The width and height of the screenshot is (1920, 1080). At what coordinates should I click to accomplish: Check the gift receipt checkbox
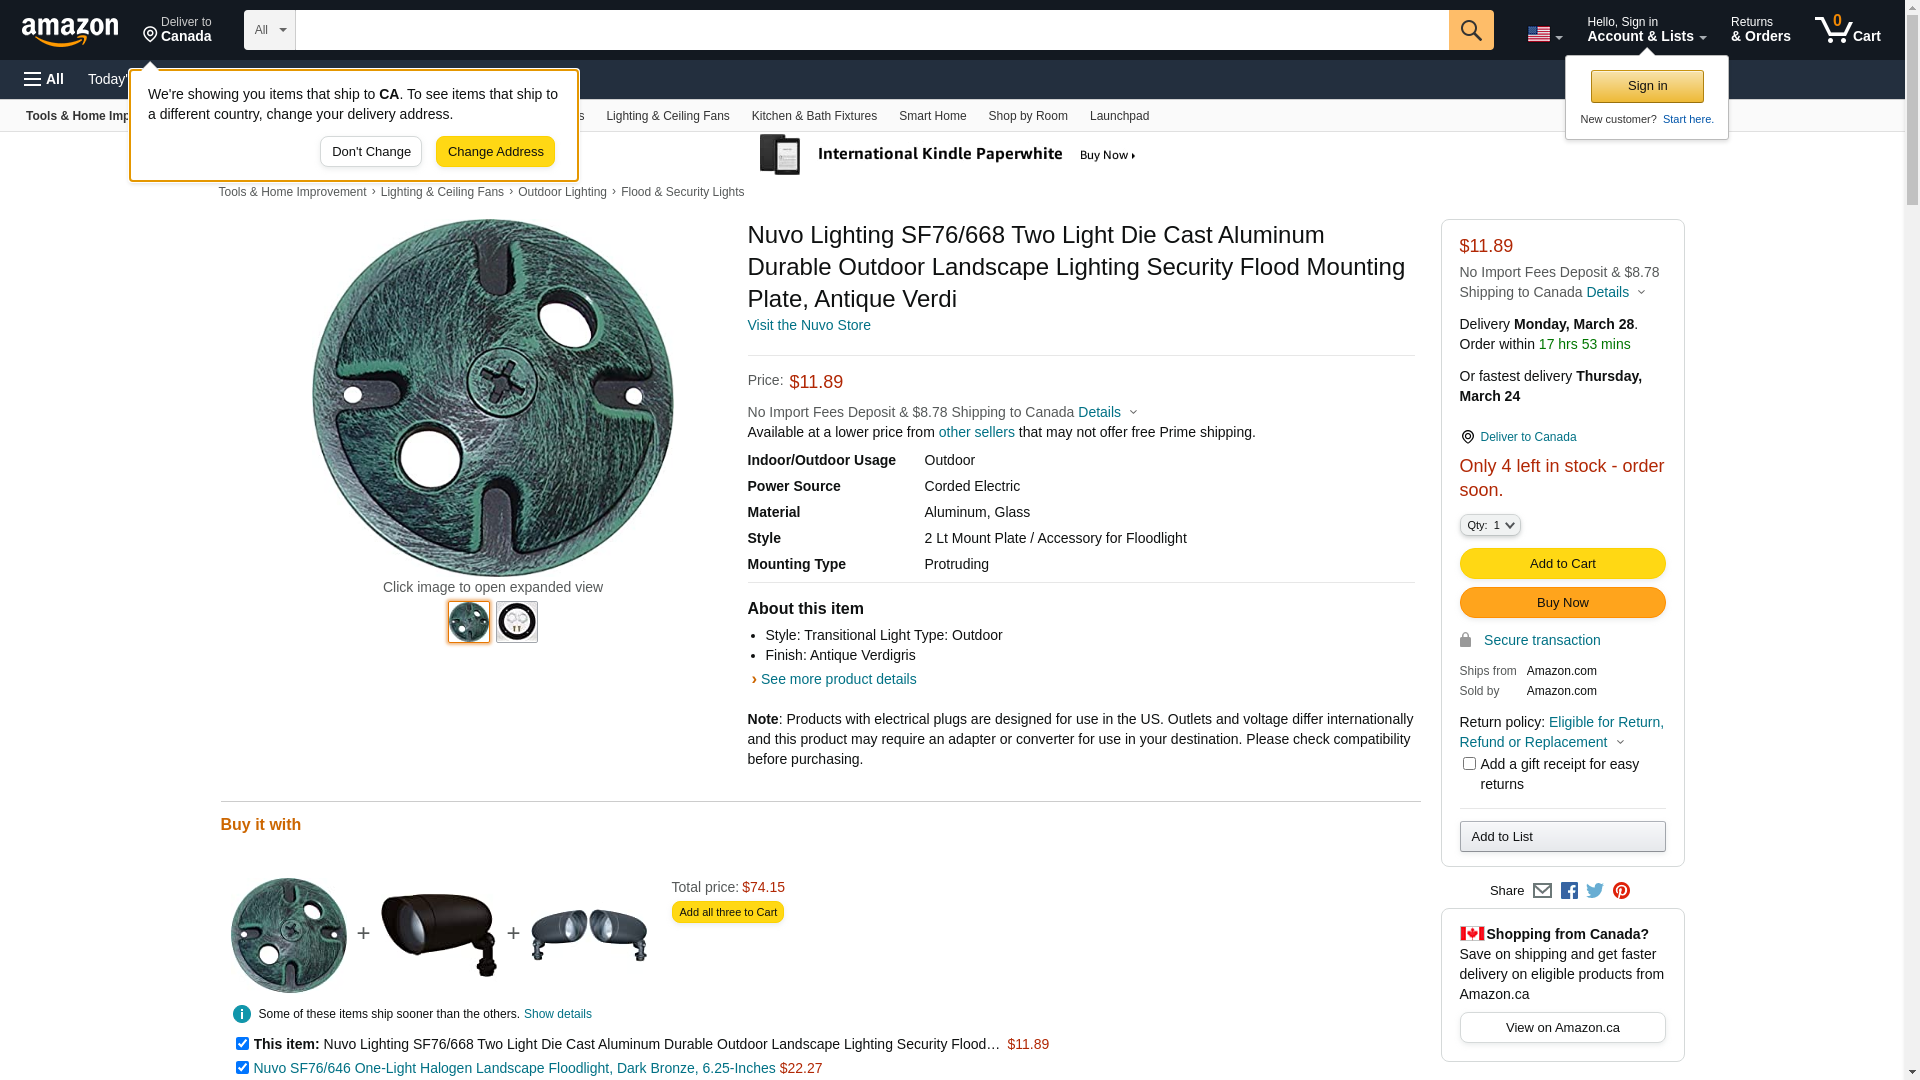[x=1469, y=764]
